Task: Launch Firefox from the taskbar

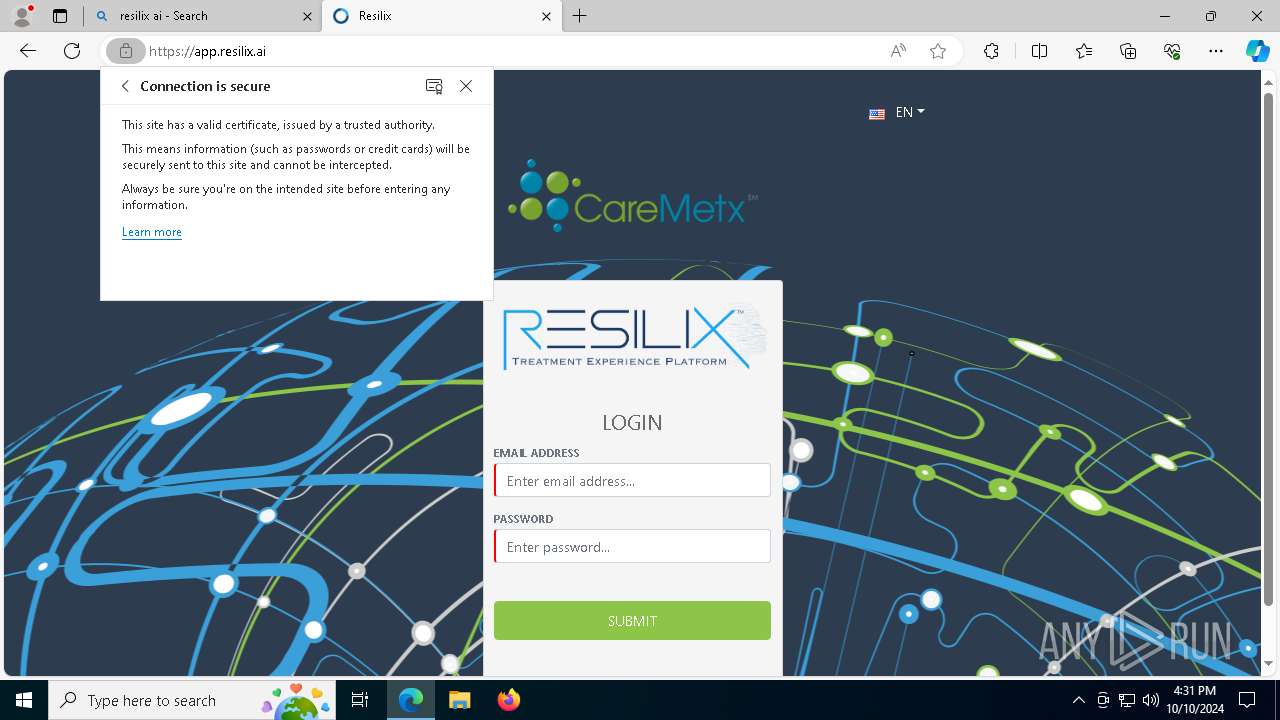Action: [x=508, y=700]
